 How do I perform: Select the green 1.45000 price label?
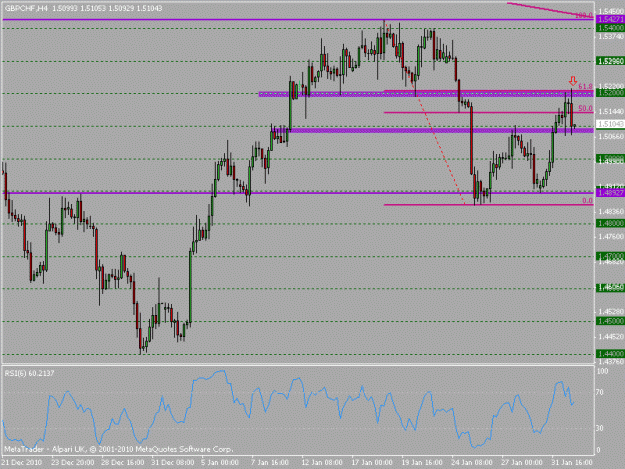611,321
